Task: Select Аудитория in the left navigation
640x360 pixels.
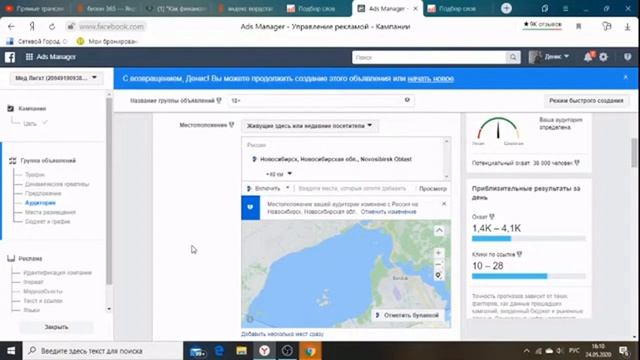Action: (40, 203)
